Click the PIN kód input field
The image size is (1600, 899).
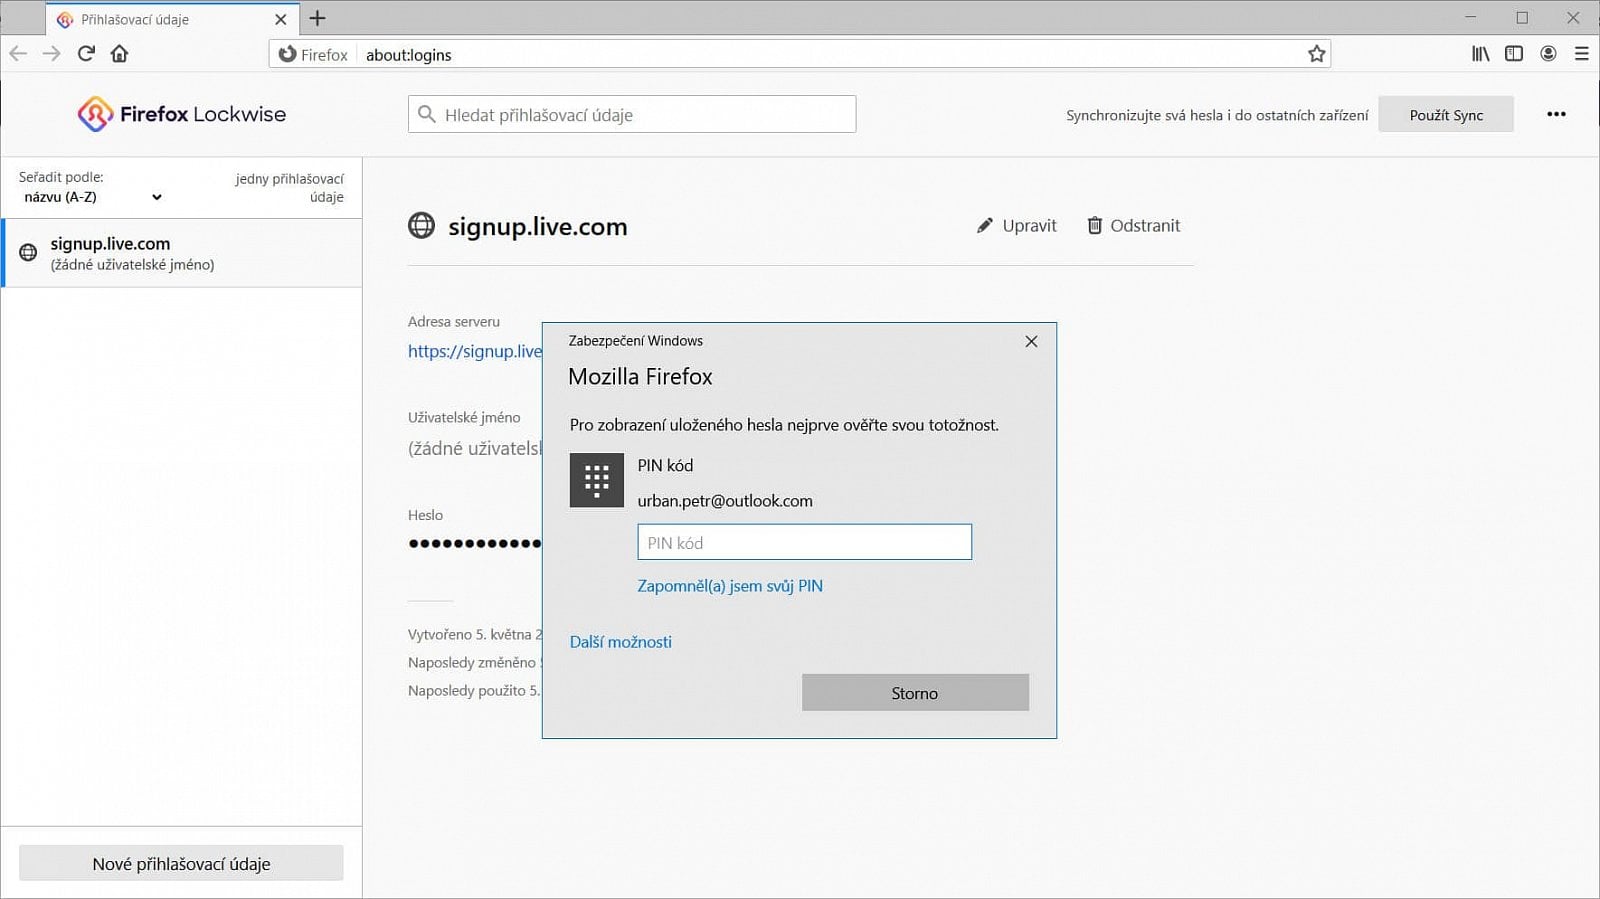pyautogui.click(x=804, y=542)
